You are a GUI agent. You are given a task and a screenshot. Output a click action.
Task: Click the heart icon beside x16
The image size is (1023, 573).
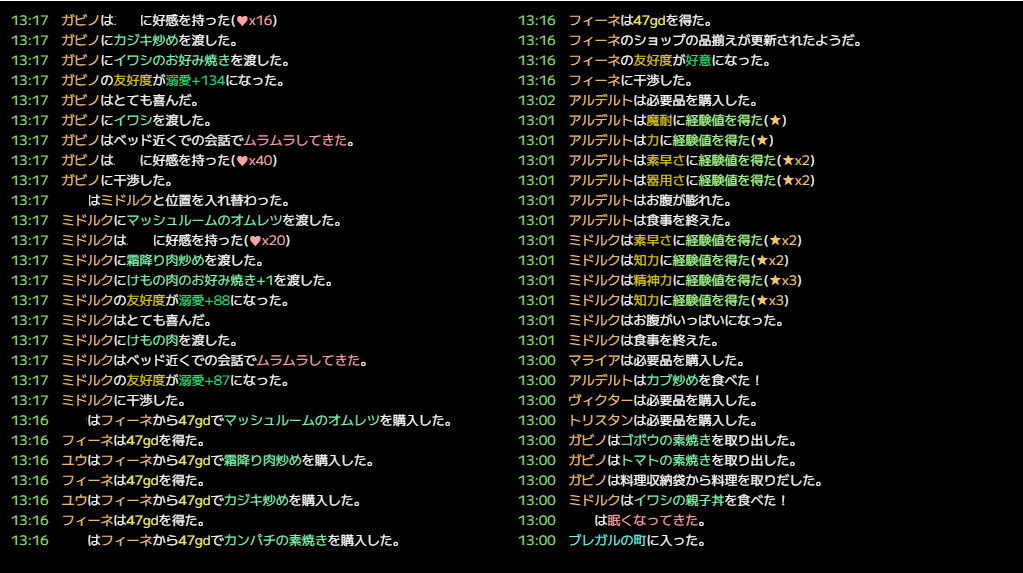pyautogui.click(x=241, y=20)
